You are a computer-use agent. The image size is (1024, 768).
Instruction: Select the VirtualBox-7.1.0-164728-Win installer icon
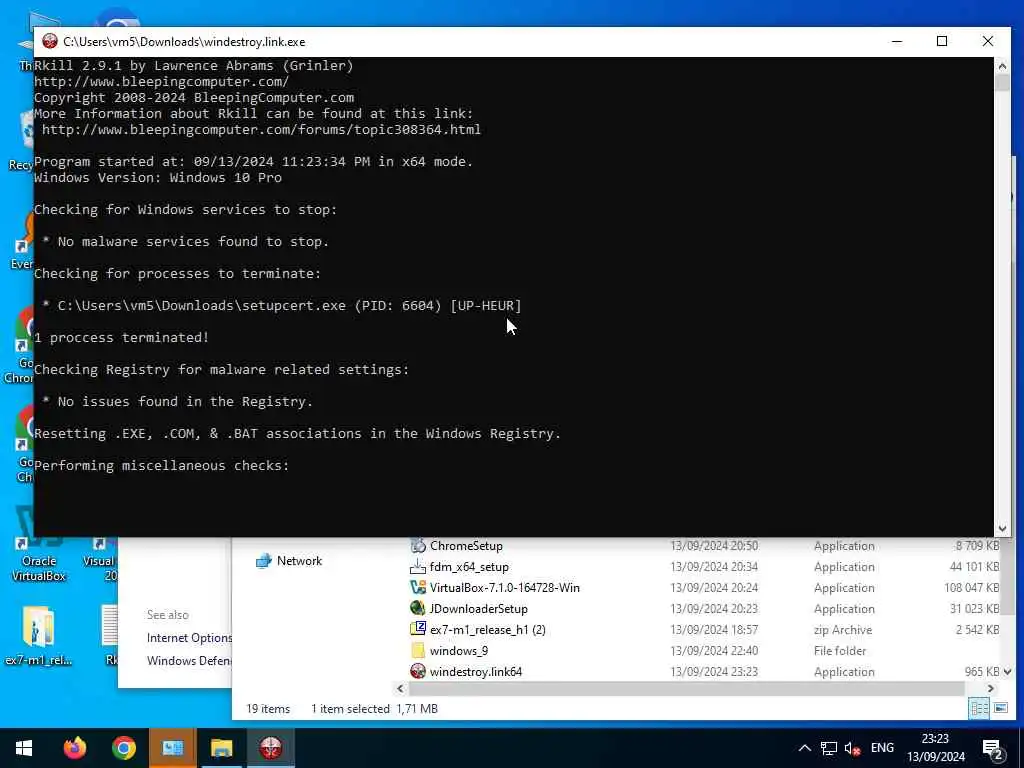[418, 587]
